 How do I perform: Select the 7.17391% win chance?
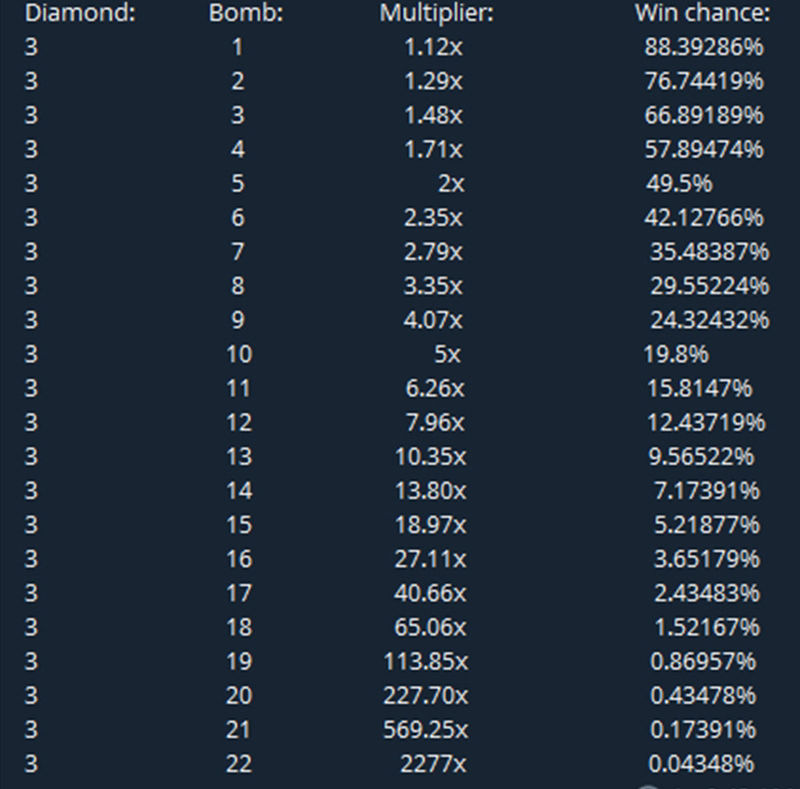point(707,491)
